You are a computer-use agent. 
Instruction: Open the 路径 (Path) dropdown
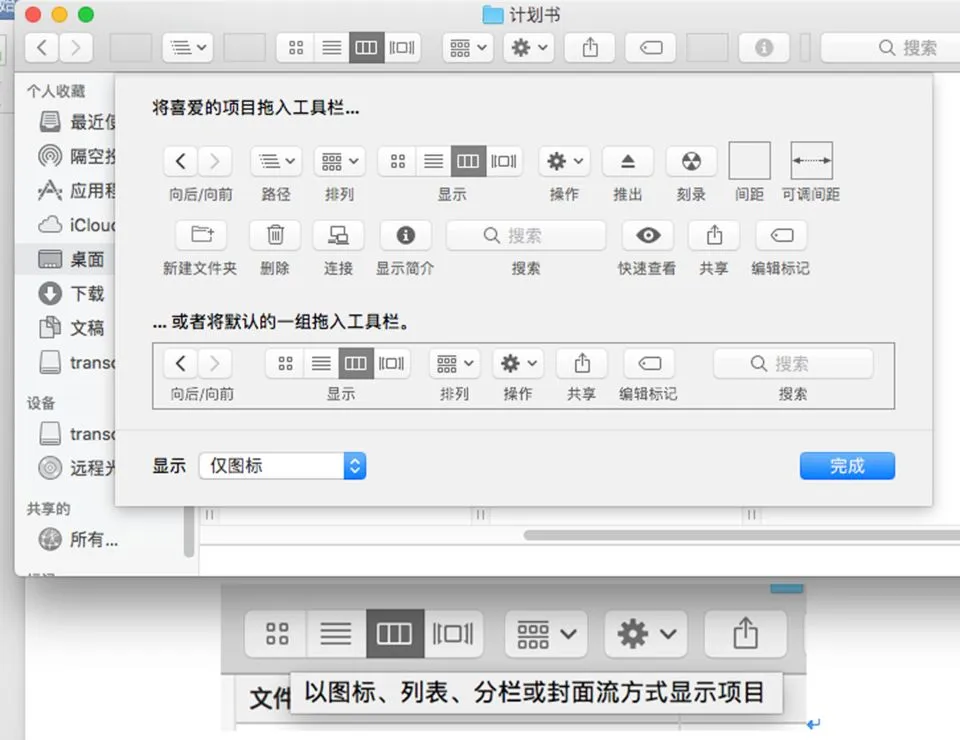(275, 161)
